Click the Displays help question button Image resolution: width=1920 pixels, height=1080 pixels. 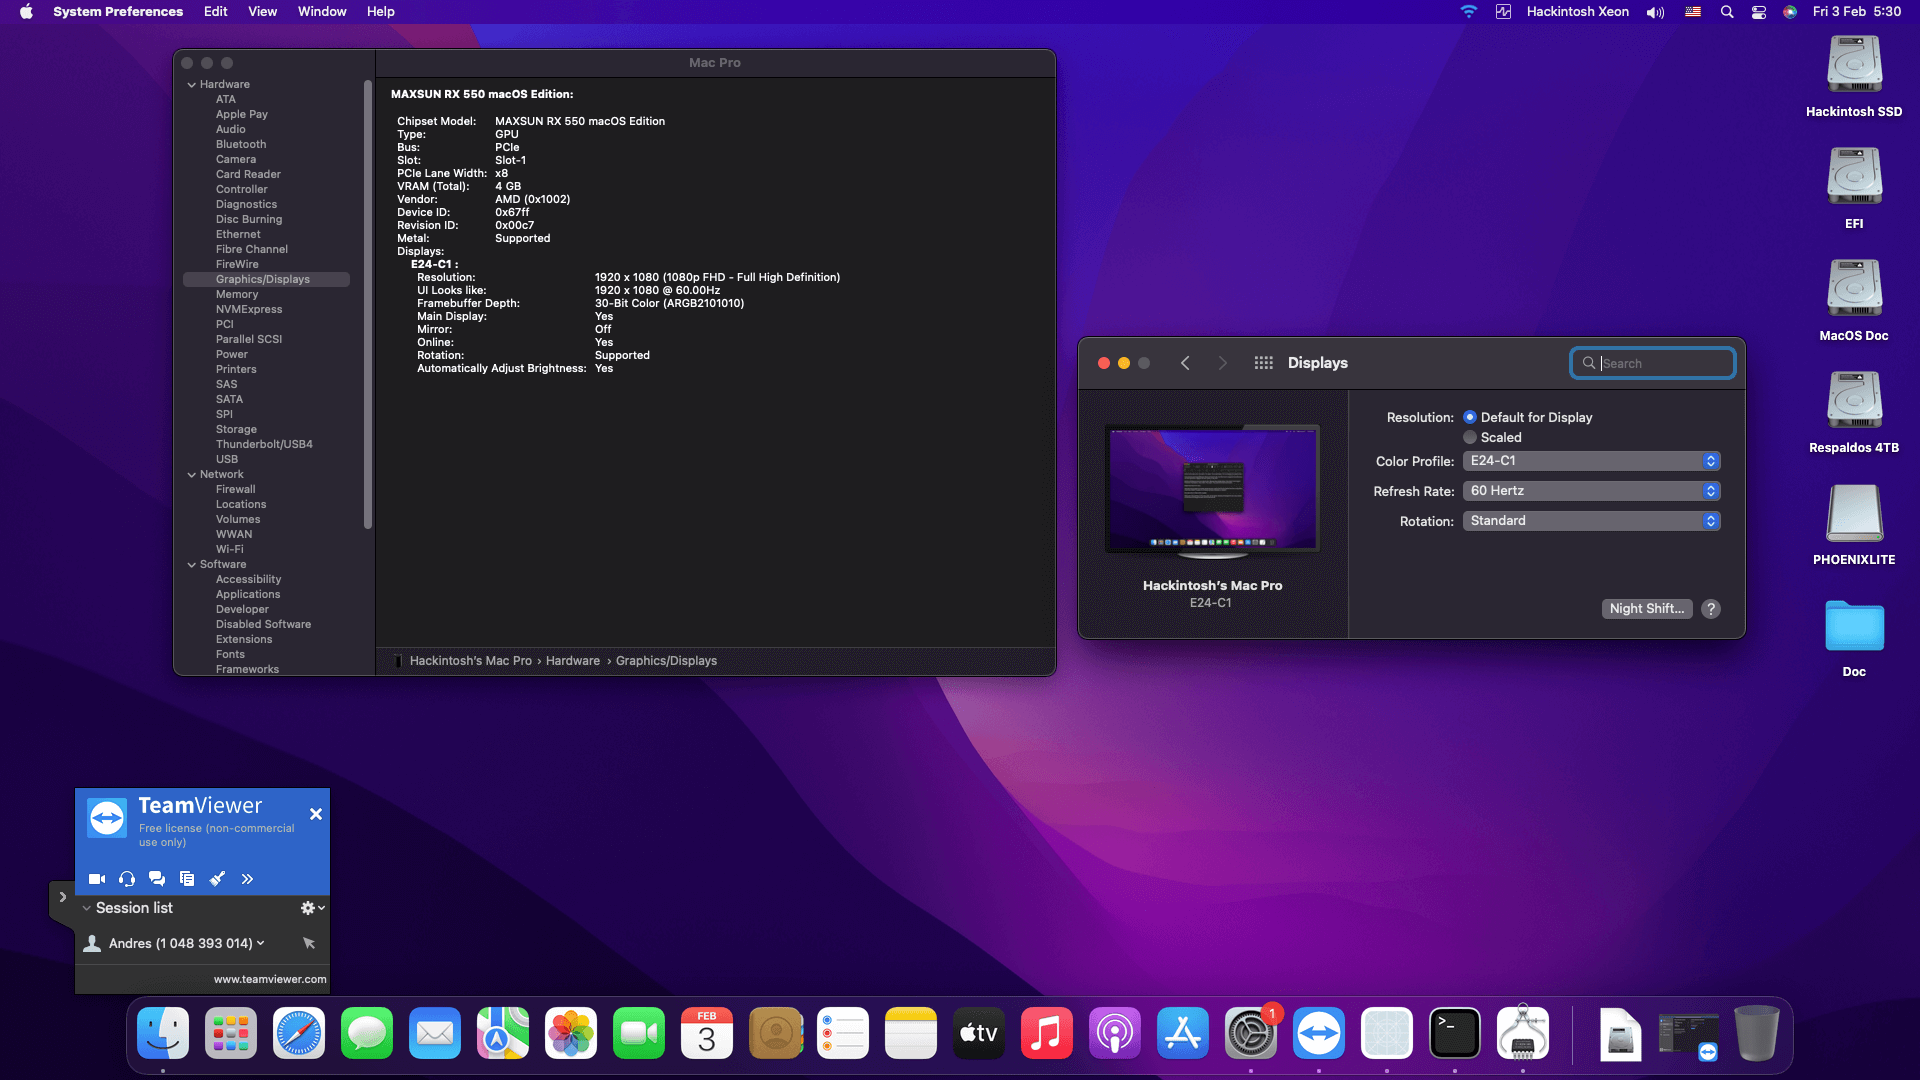1711,609
